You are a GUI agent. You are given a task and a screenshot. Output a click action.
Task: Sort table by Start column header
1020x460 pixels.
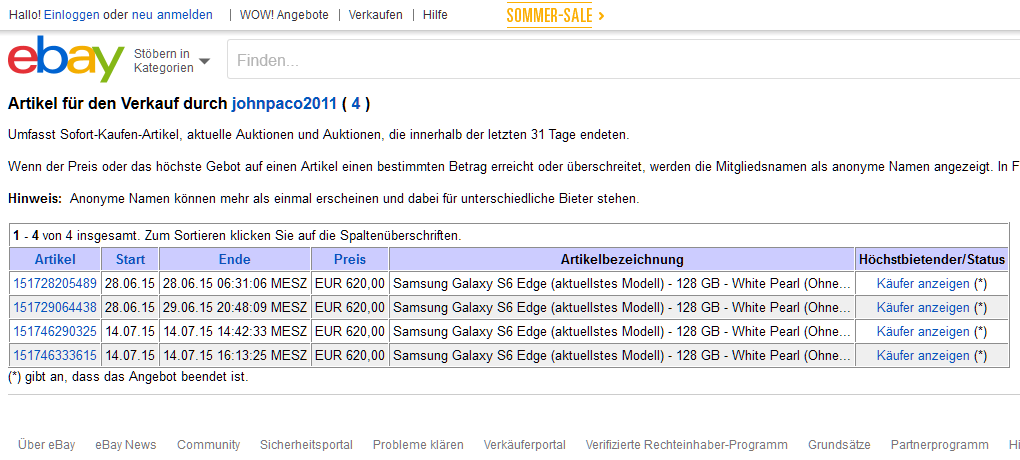(130, 260)
